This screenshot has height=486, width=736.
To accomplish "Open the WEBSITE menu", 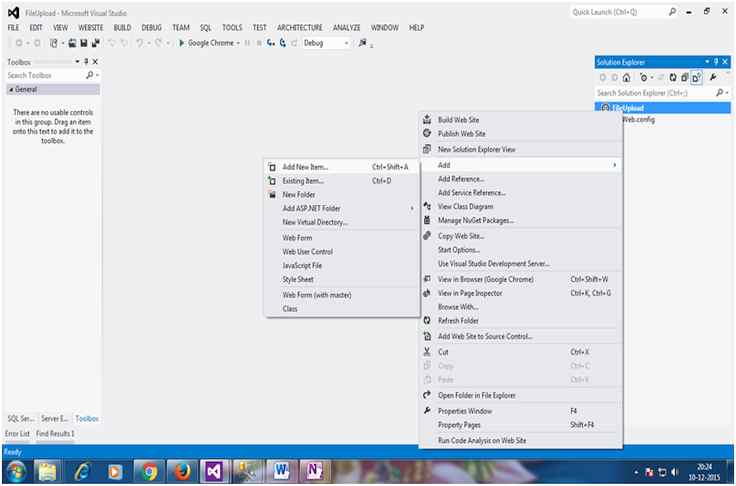I will point(91,28).
